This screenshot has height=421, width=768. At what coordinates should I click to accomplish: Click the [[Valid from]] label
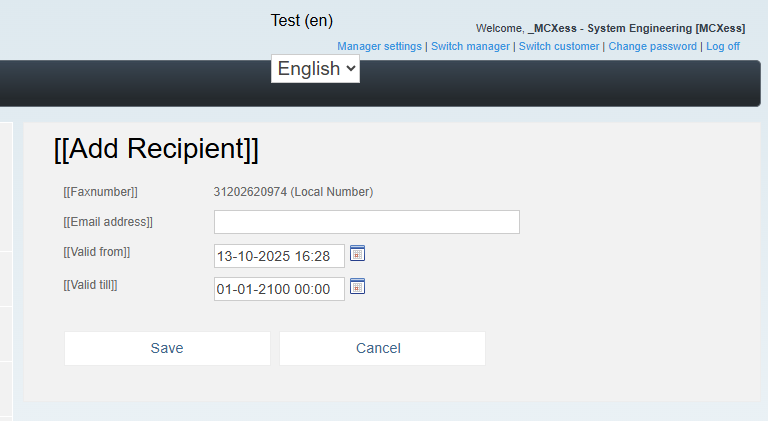[97, 252]
